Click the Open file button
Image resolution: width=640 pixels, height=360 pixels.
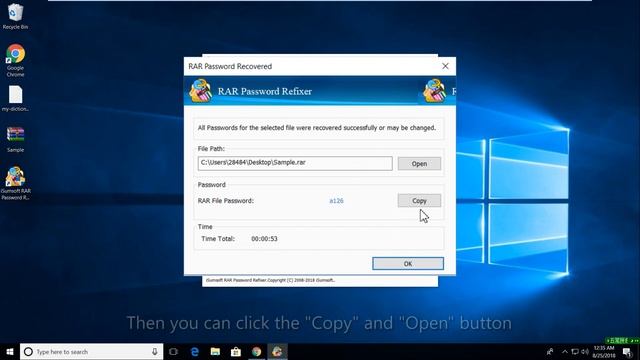pos(419,164)
